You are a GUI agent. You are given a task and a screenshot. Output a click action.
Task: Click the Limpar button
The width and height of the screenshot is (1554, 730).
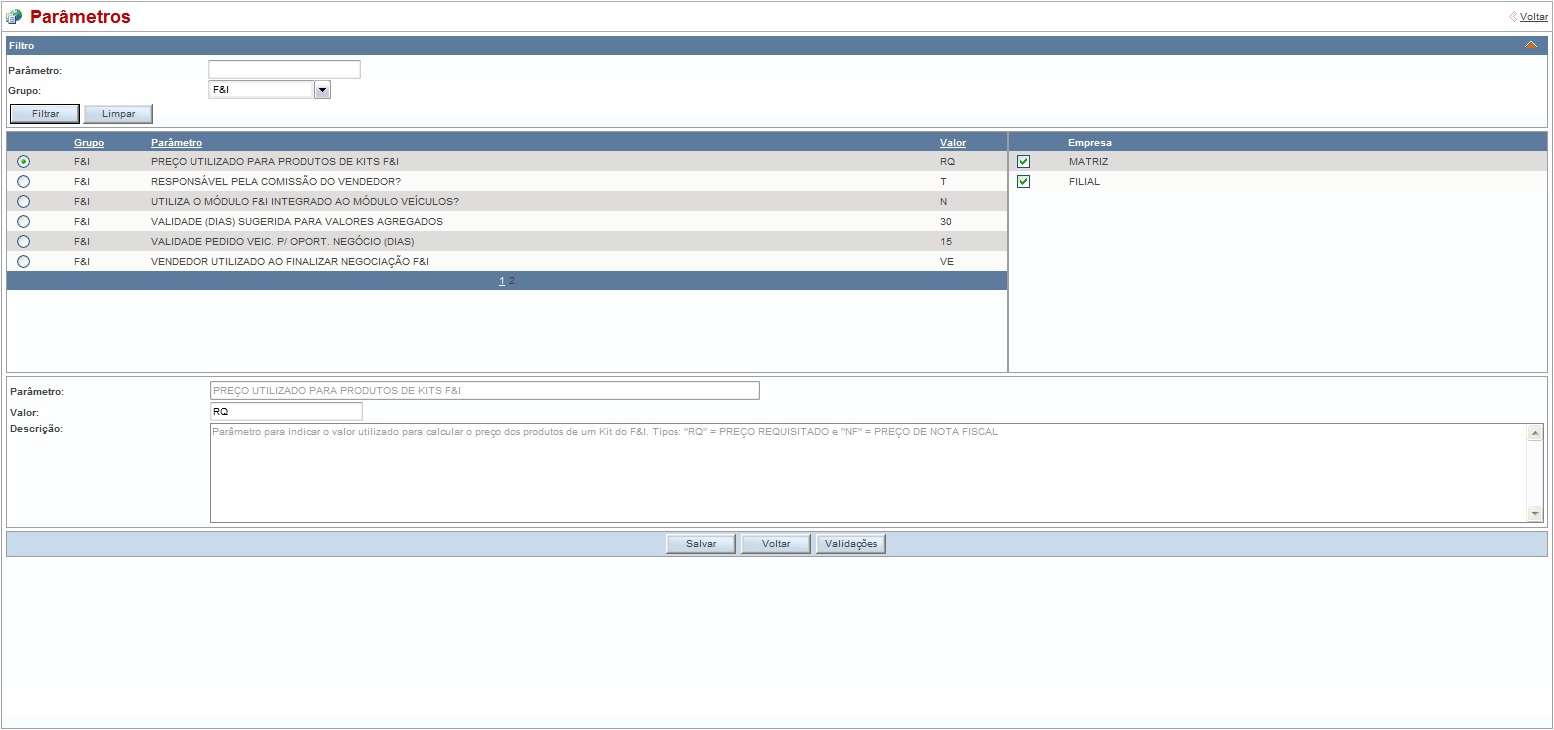118,114
